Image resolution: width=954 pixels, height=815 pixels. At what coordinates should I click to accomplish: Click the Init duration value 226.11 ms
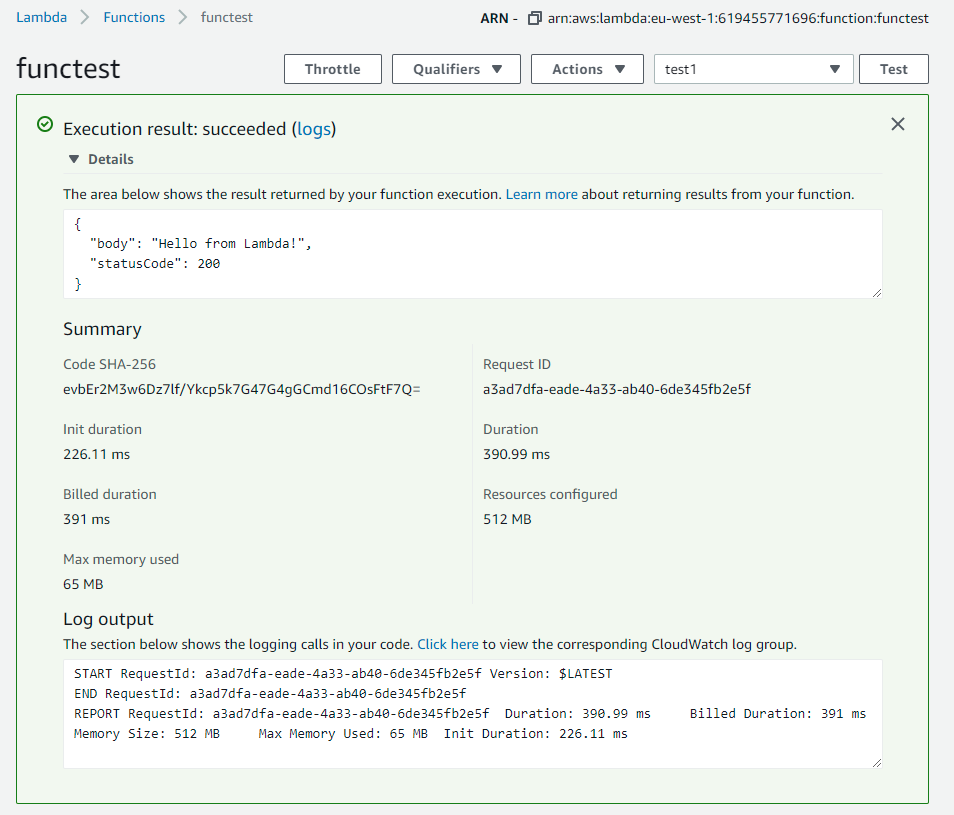(97, 454)
